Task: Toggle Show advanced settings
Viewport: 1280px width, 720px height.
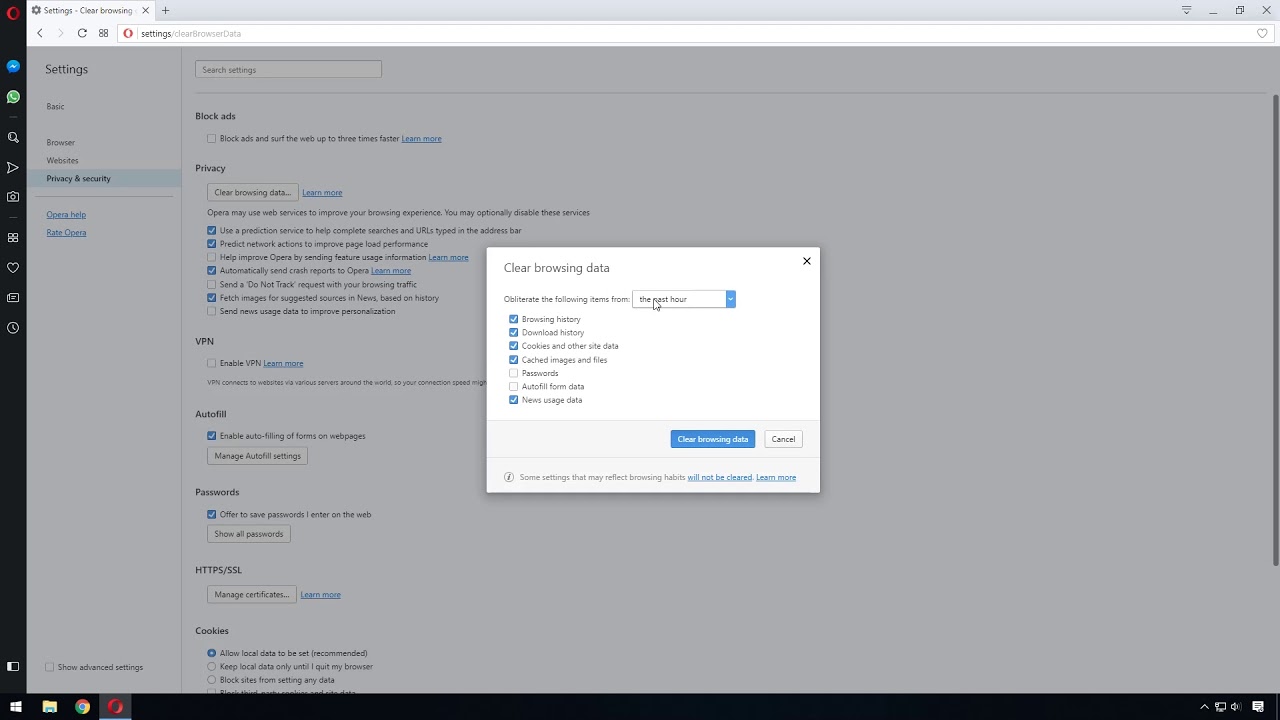Action: [50, 667]
